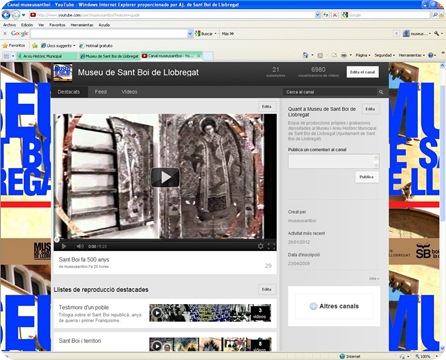Expand the Google toolbar search box dropdown

pyautogui.click(x=190, y=34)
